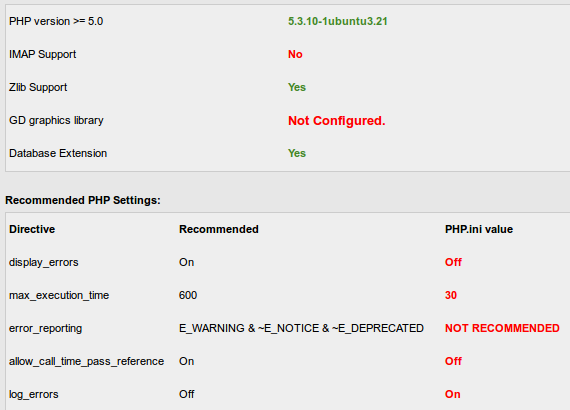Click the E_WARNING & ~E_NOTICE recommended text

point(301,328)
